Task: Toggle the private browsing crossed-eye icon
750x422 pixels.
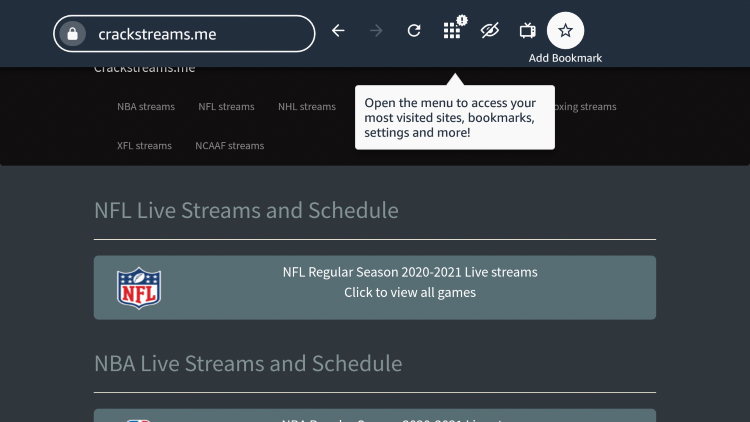Action: coord(490,31)
